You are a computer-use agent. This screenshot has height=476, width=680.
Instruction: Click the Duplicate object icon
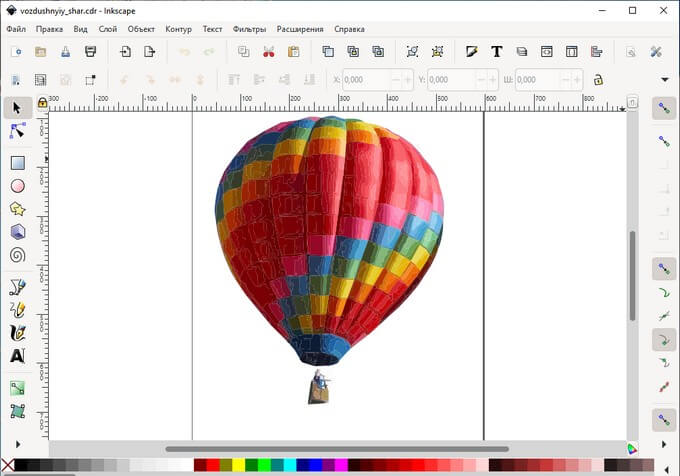[328, 52]
